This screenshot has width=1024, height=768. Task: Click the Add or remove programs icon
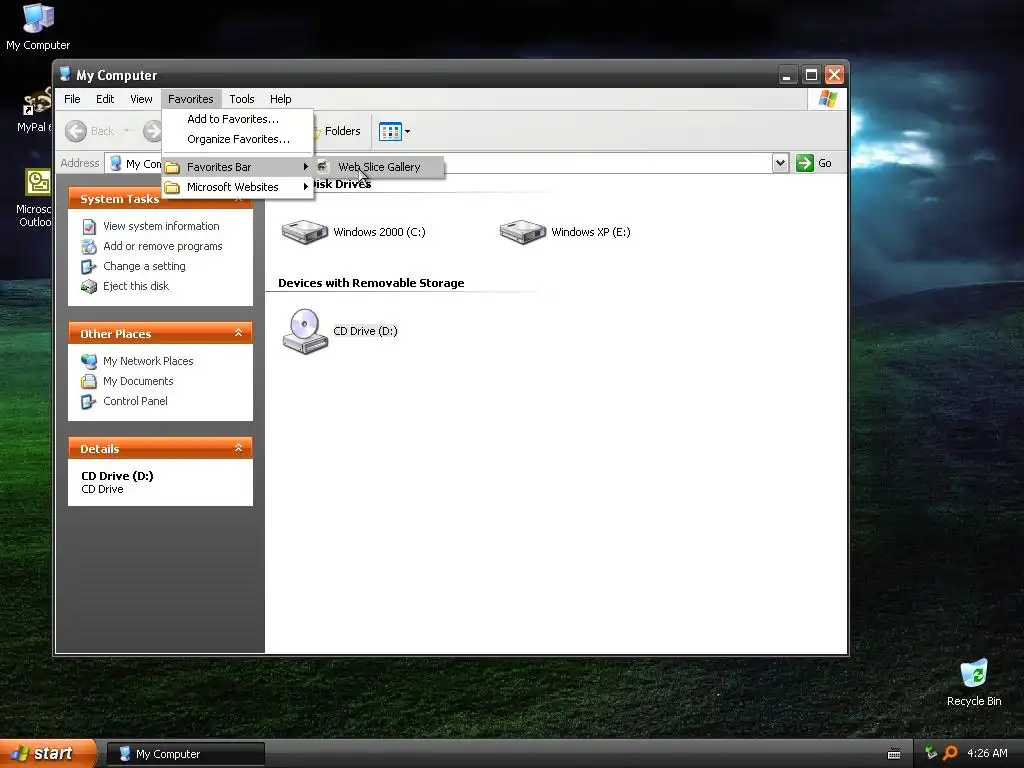(x=89, y=247)
